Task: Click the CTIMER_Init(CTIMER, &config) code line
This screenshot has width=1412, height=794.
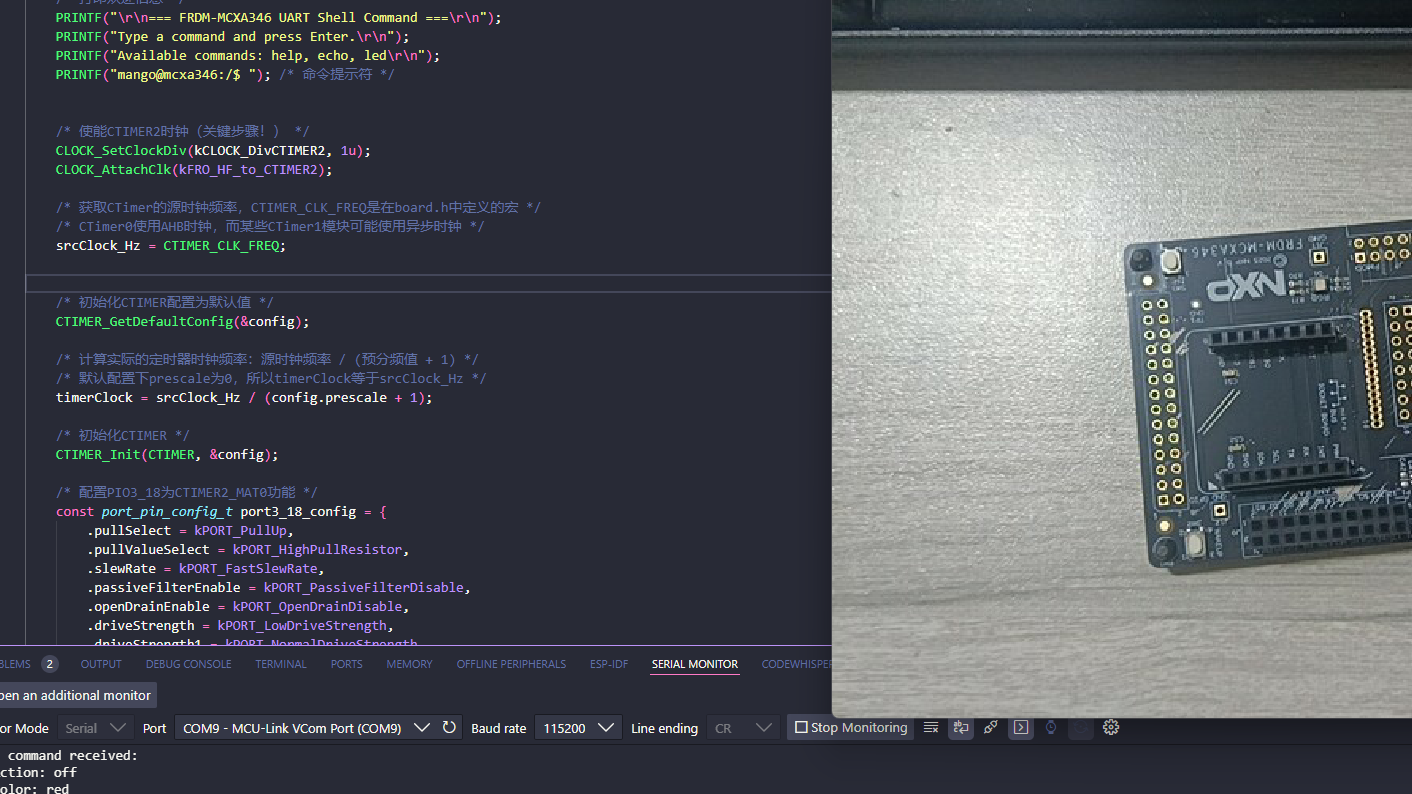Action: coord(166,455)
